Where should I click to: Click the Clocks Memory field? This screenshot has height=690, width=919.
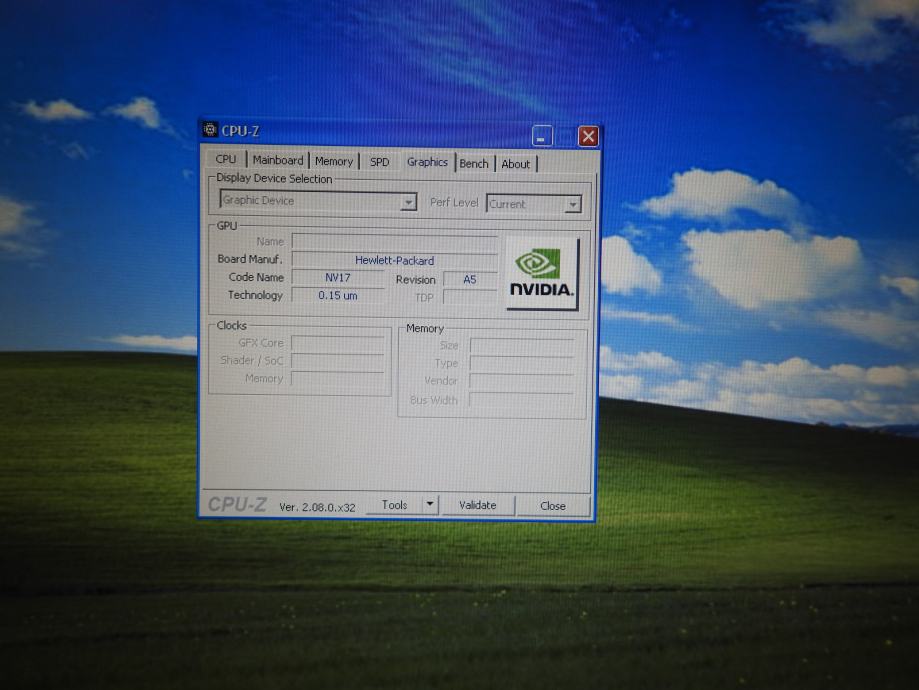point(338,379)
